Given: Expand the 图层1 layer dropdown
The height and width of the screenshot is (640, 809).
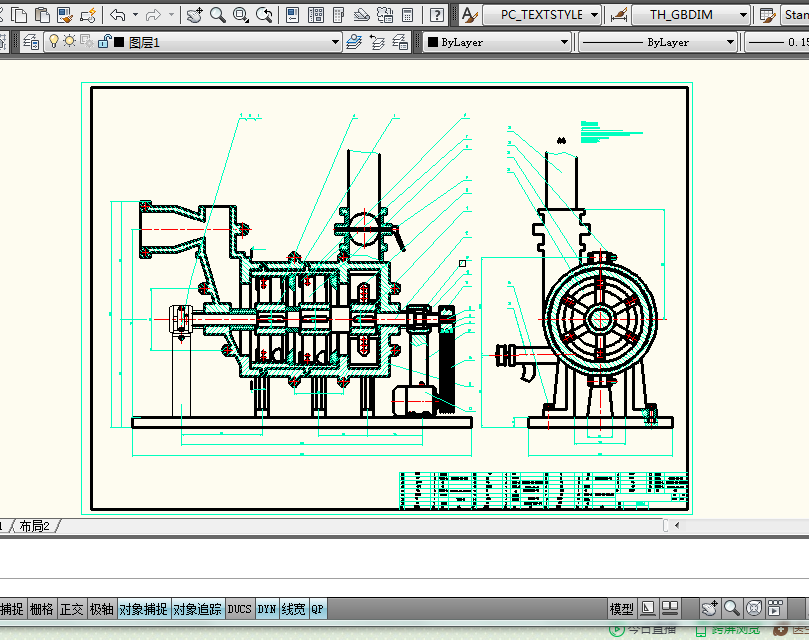Looking at the screenshot, I should tap(336, 42).
